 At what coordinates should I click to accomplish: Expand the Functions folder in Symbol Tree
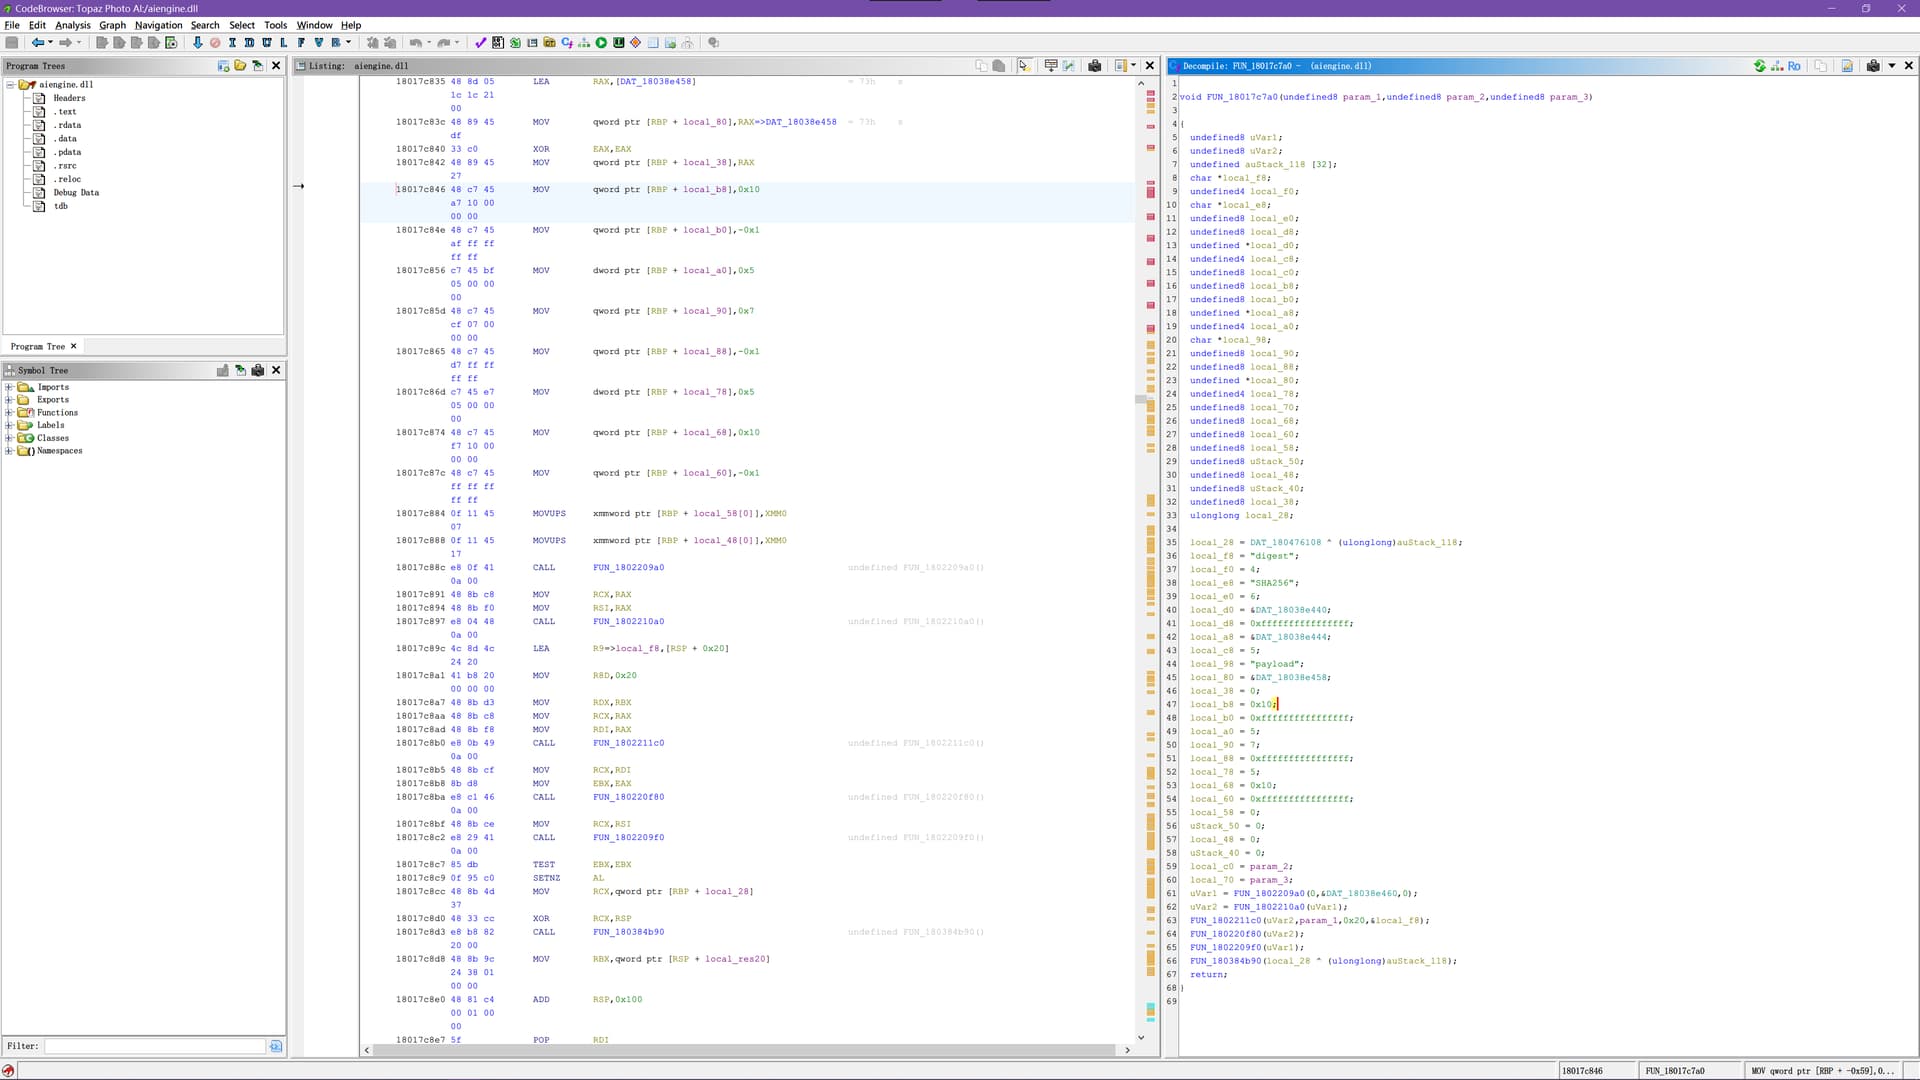[x=10, y=413]
